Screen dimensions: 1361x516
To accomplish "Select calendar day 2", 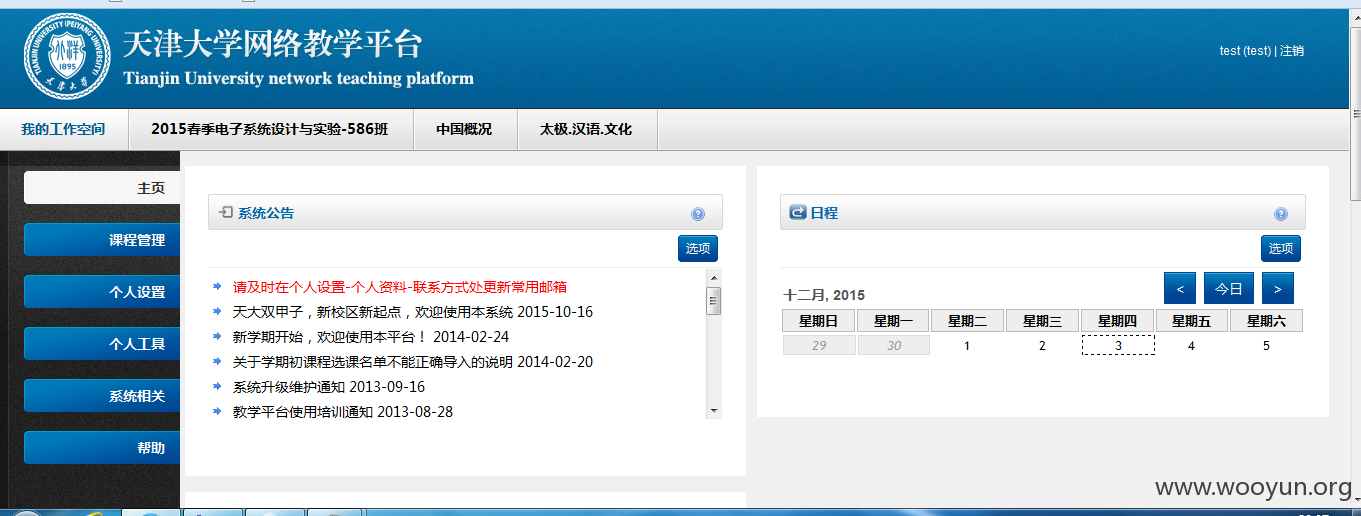I will [1042, 346].
